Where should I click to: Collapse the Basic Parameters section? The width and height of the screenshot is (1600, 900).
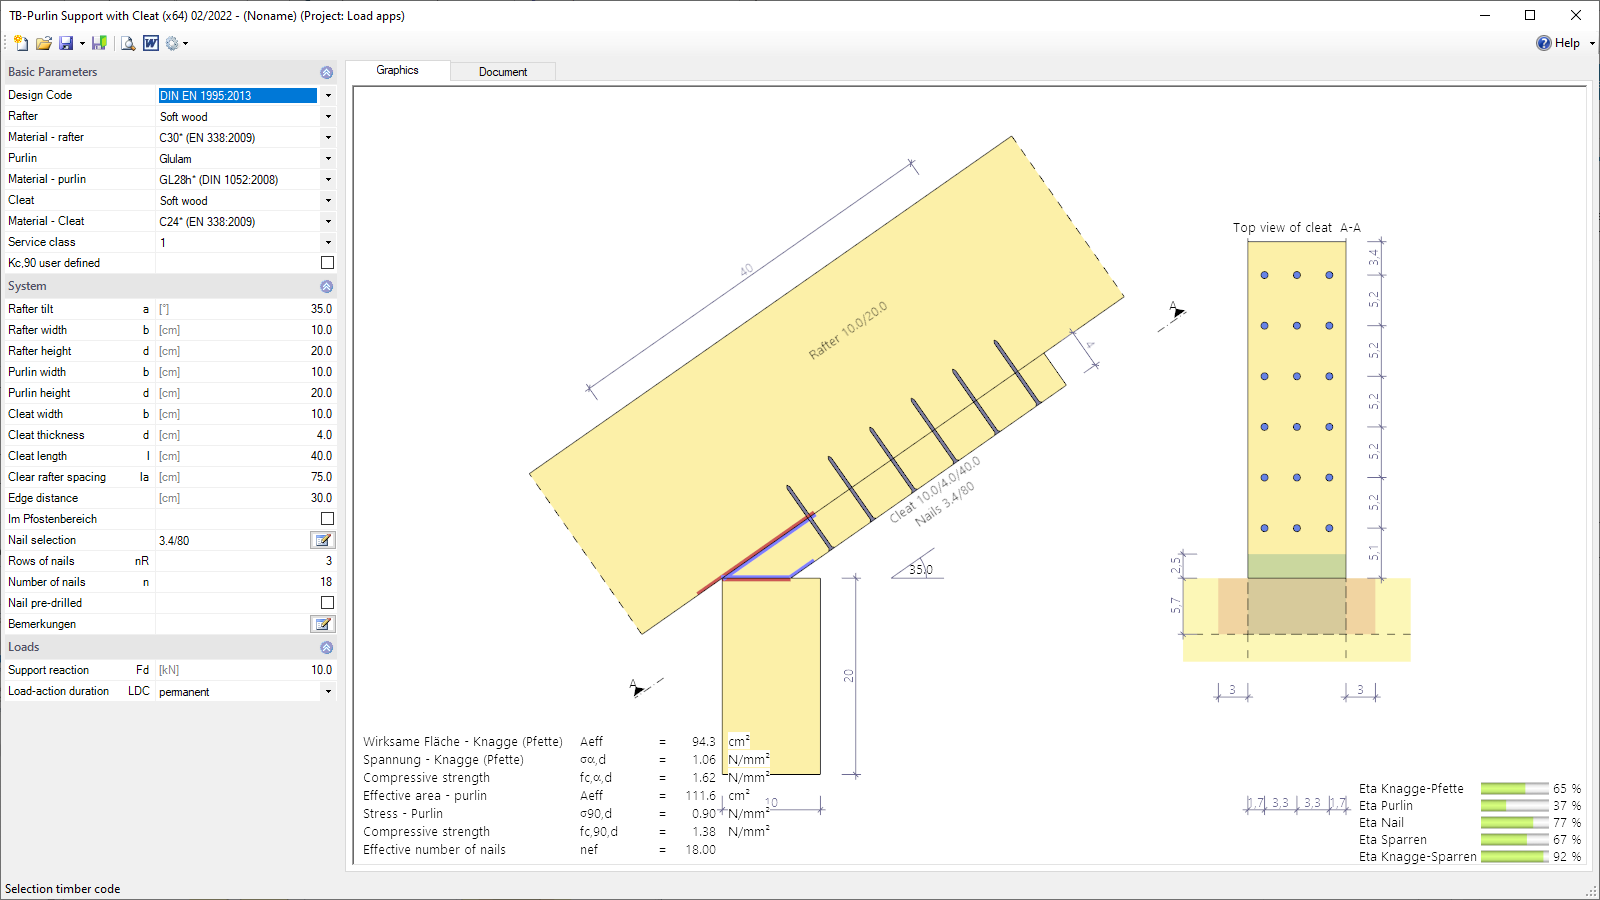[326, 72]
